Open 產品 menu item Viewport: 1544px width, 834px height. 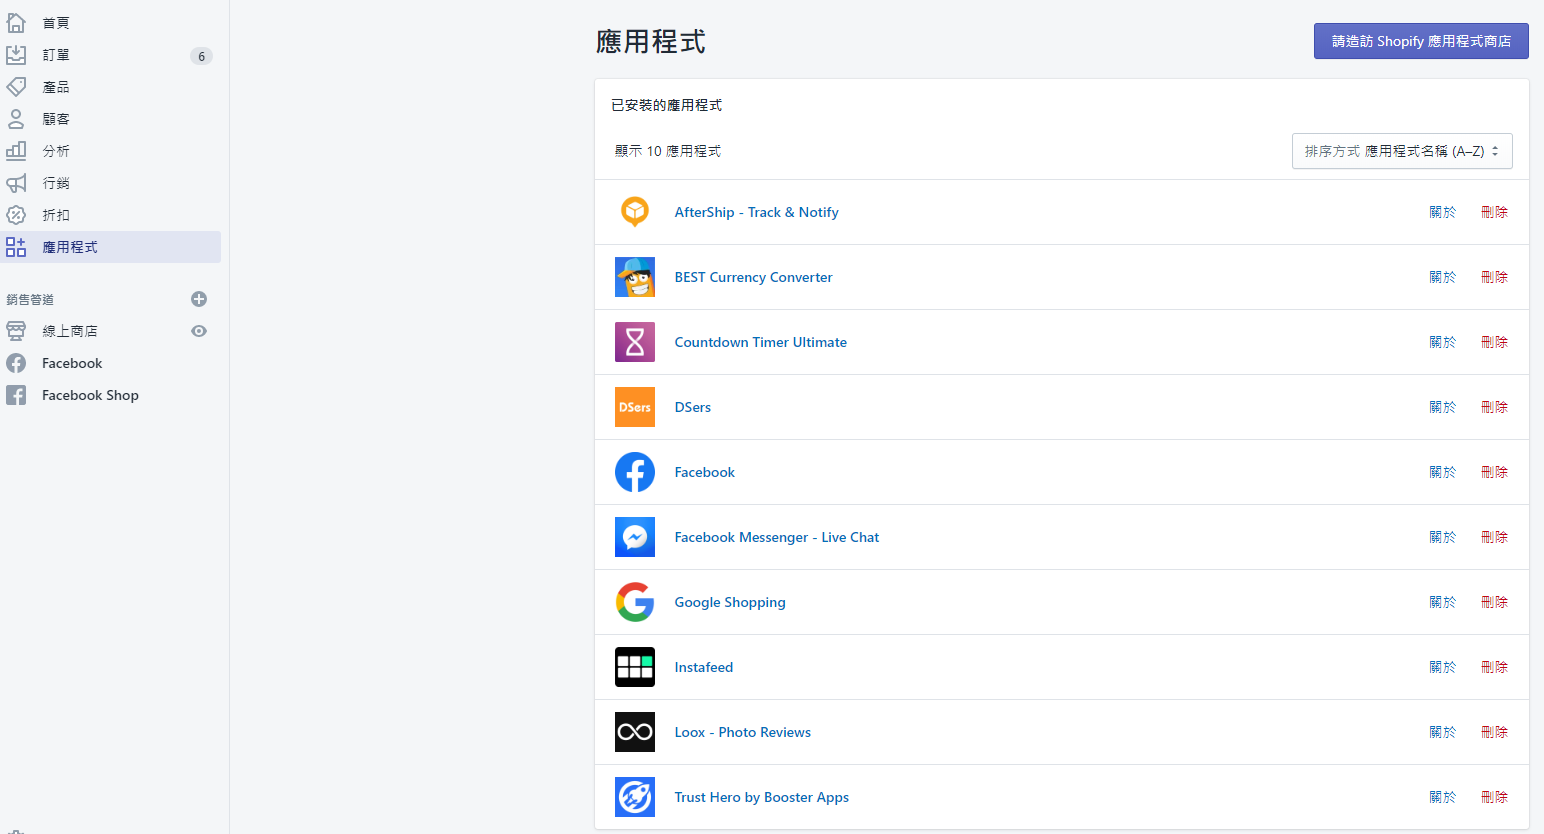point(56,87)
